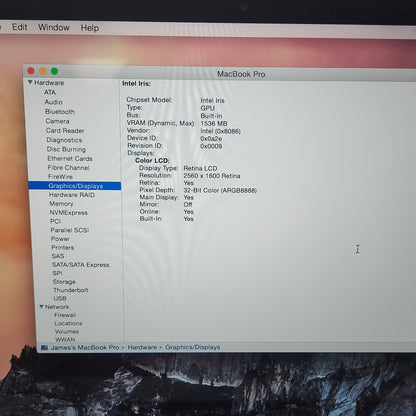Collapse the Hardware section triangle

[x=30, y=82]
